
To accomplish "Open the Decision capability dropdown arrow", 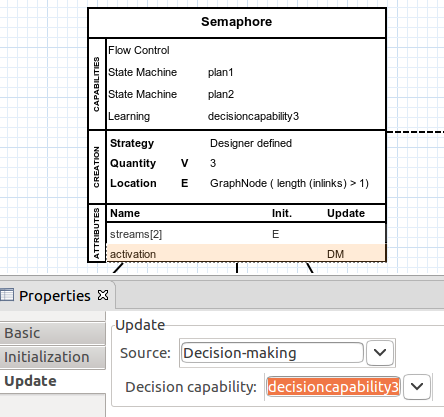I will pyautogui.click(x=417, y=387).
